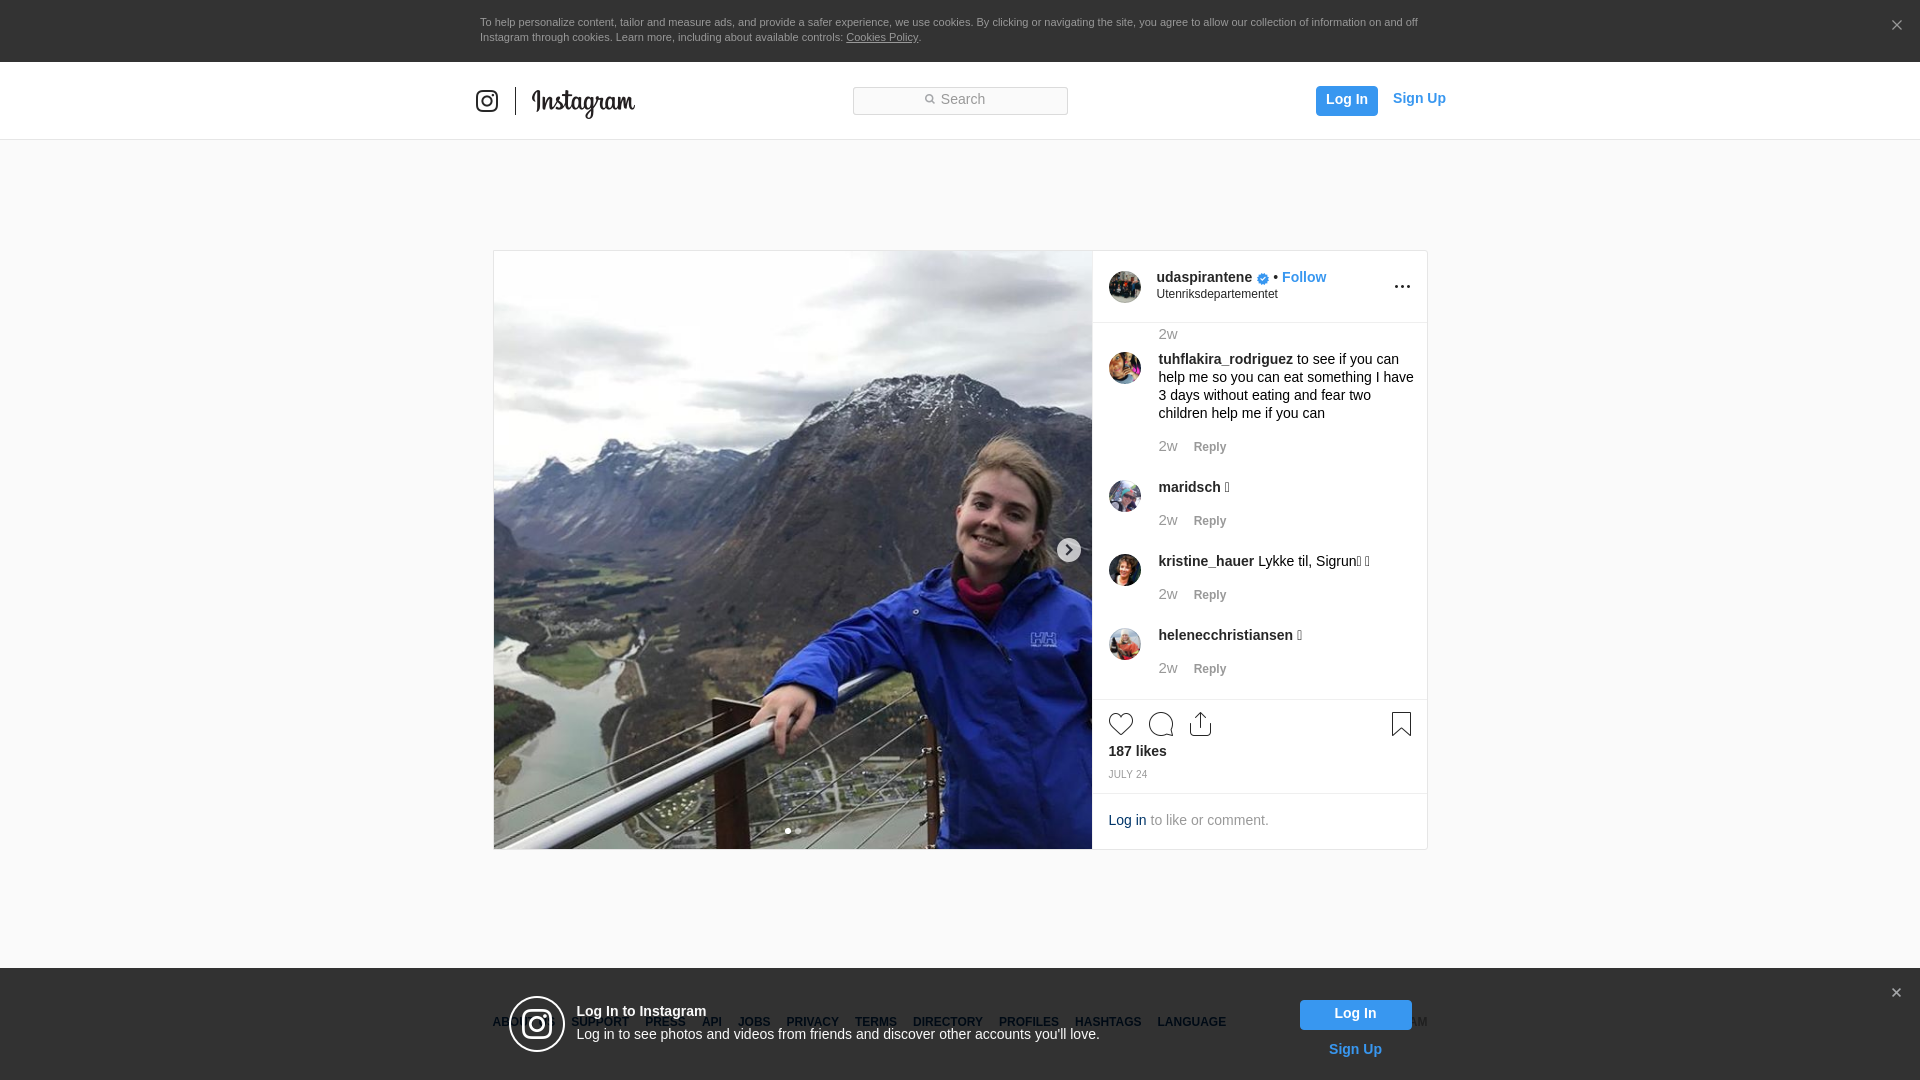The width and height of the screenshot is (1920, 1080).
Task: Click the first carousel indicator dot
Action: pyautogui.click(x=788, y=831)
